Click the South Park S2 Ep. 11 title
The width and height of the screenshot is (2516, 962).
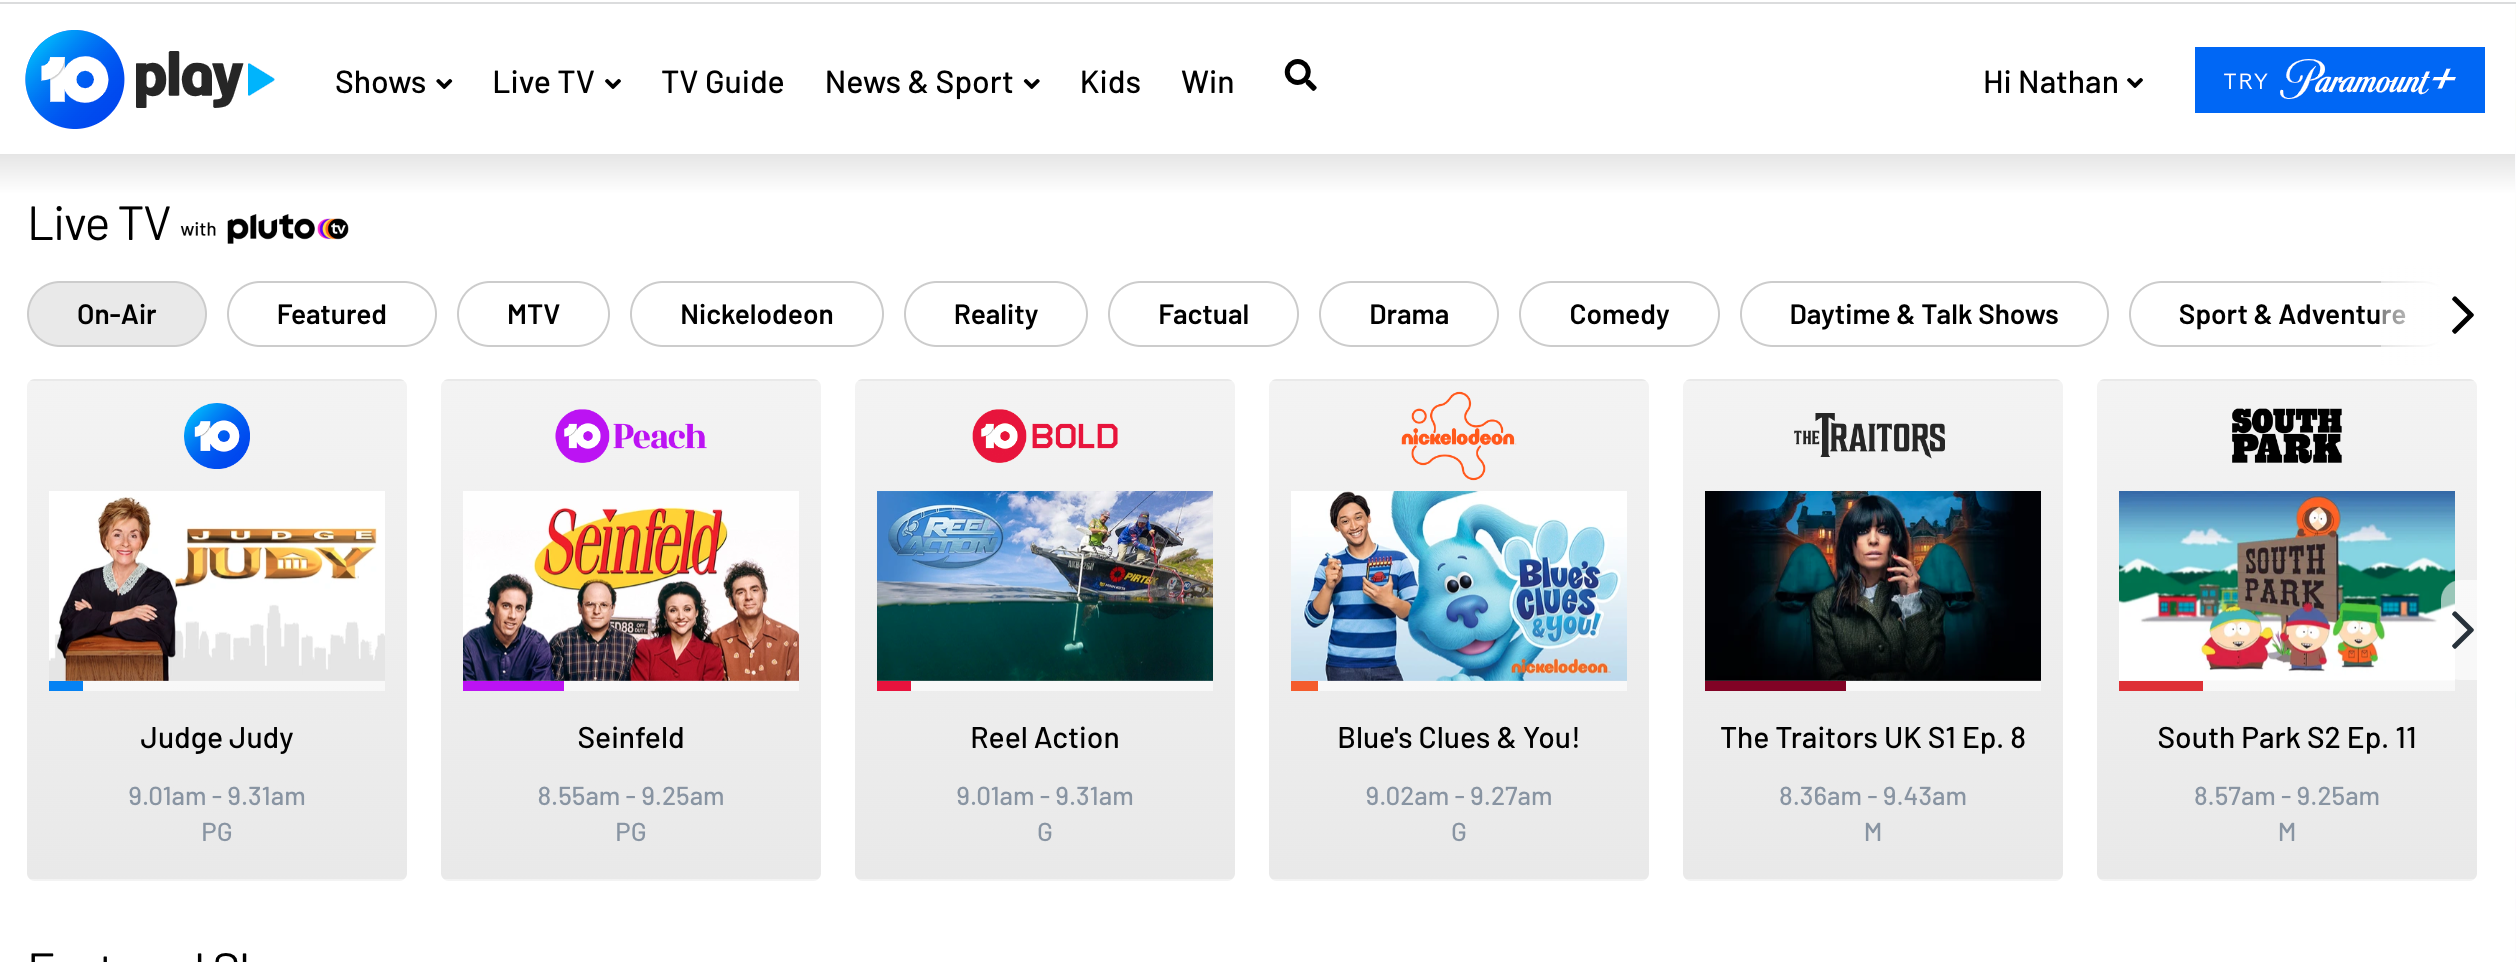coord(2287,738)
